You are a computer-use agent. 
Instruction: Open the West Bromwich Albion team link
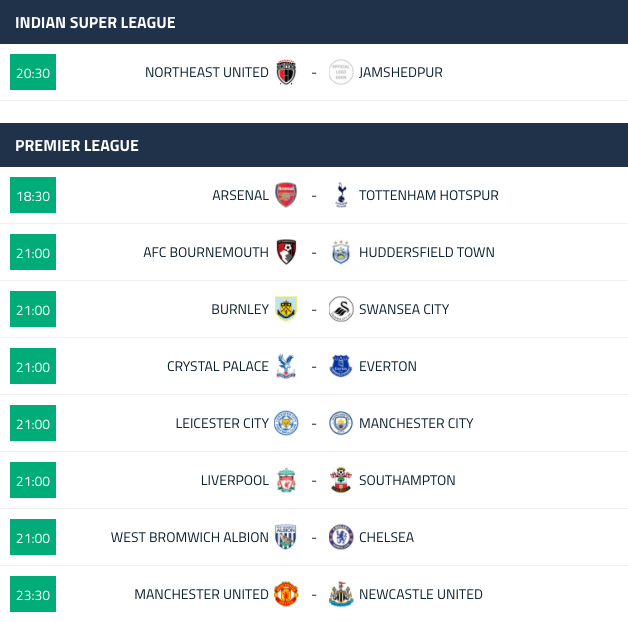pyautogui.click(x=189, y=537)
